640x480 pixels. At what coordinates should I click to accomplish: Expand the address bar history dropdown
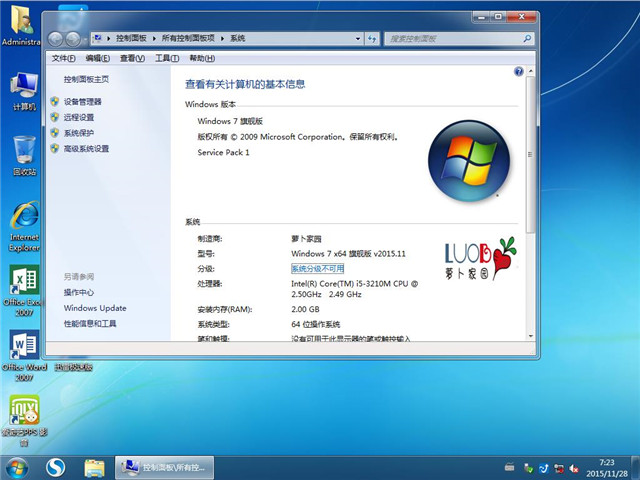(x=358, y=39)
